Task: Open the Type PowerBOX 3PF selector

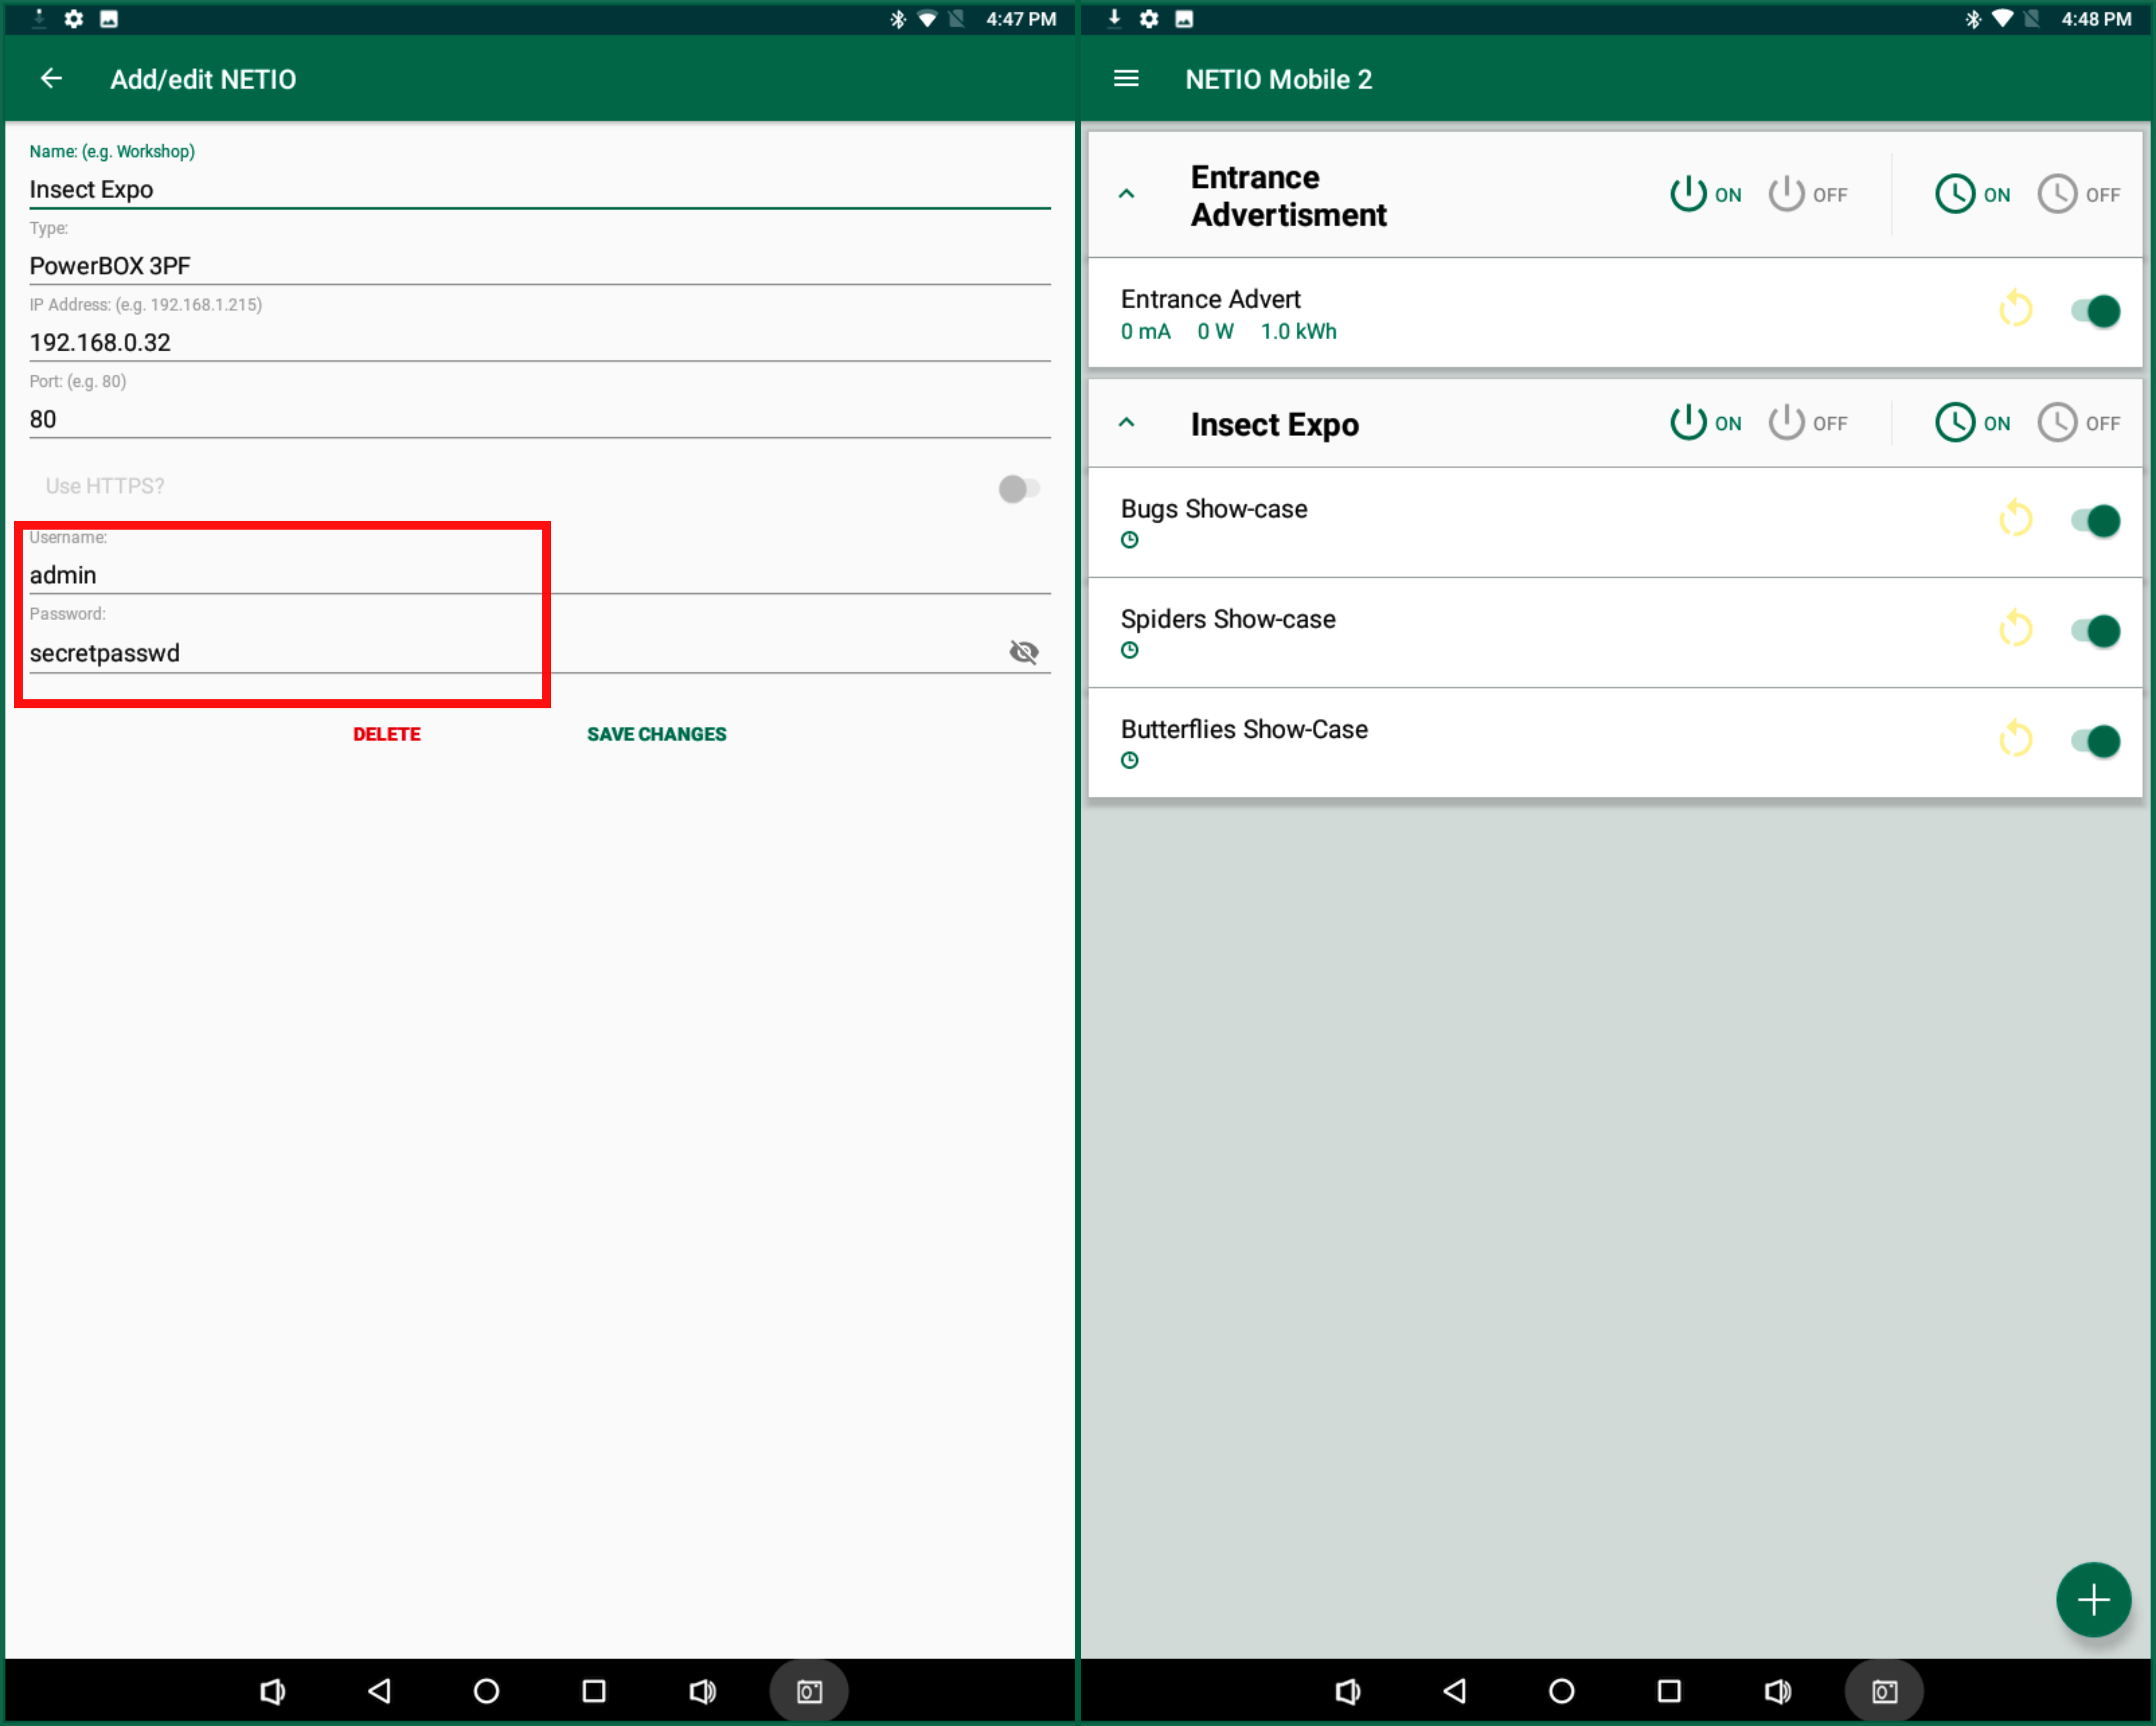Action: pos(540,265)
